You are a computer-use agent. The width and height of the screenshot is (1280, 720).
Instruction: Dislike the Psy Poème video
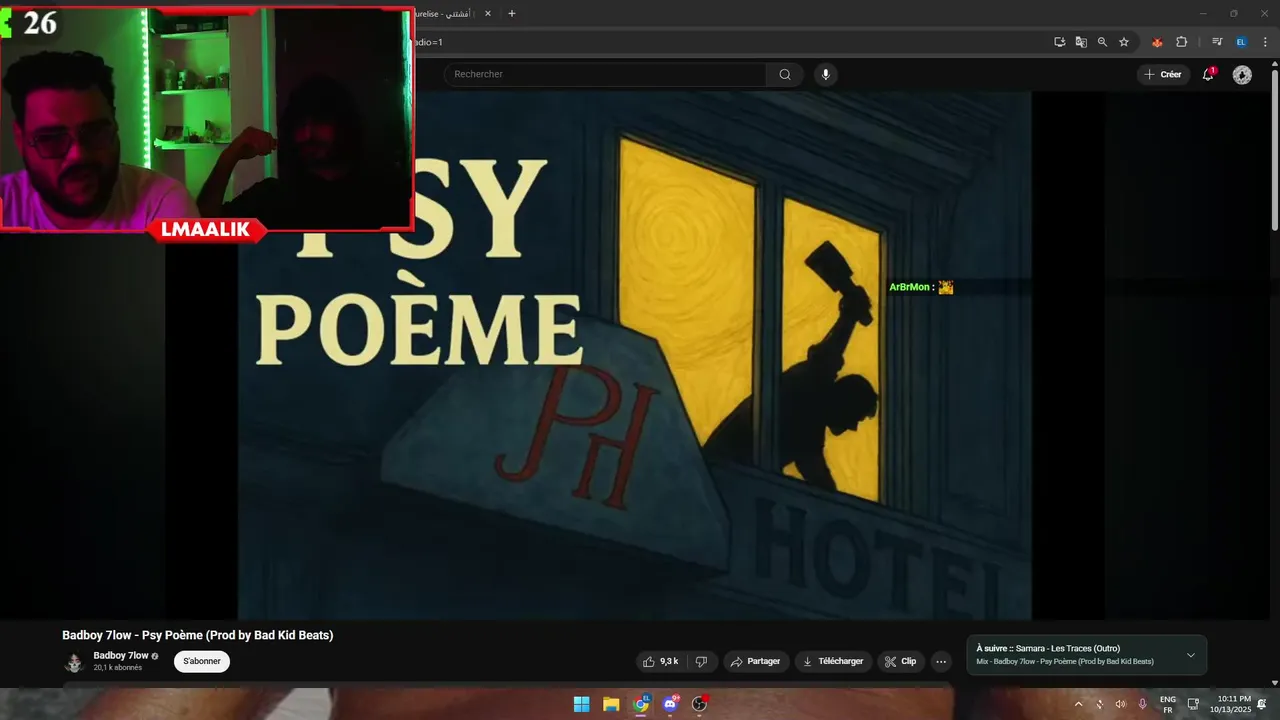click(701, 661)
